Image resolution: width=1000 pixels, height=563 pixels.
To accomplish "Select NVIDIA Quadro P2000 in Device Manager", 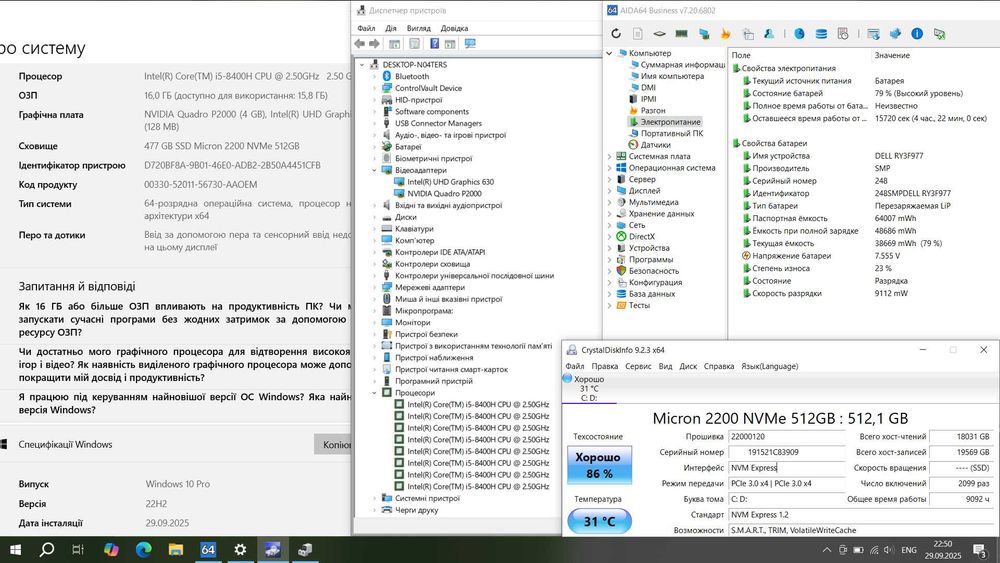I will pyautogui.click(x=444, y=193).
